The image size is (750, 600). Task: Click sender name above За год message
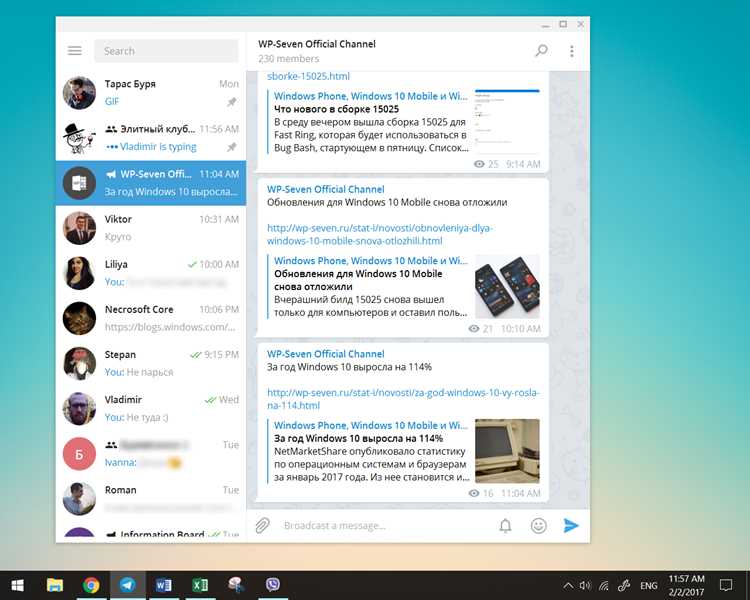click(x=326, y=354)
